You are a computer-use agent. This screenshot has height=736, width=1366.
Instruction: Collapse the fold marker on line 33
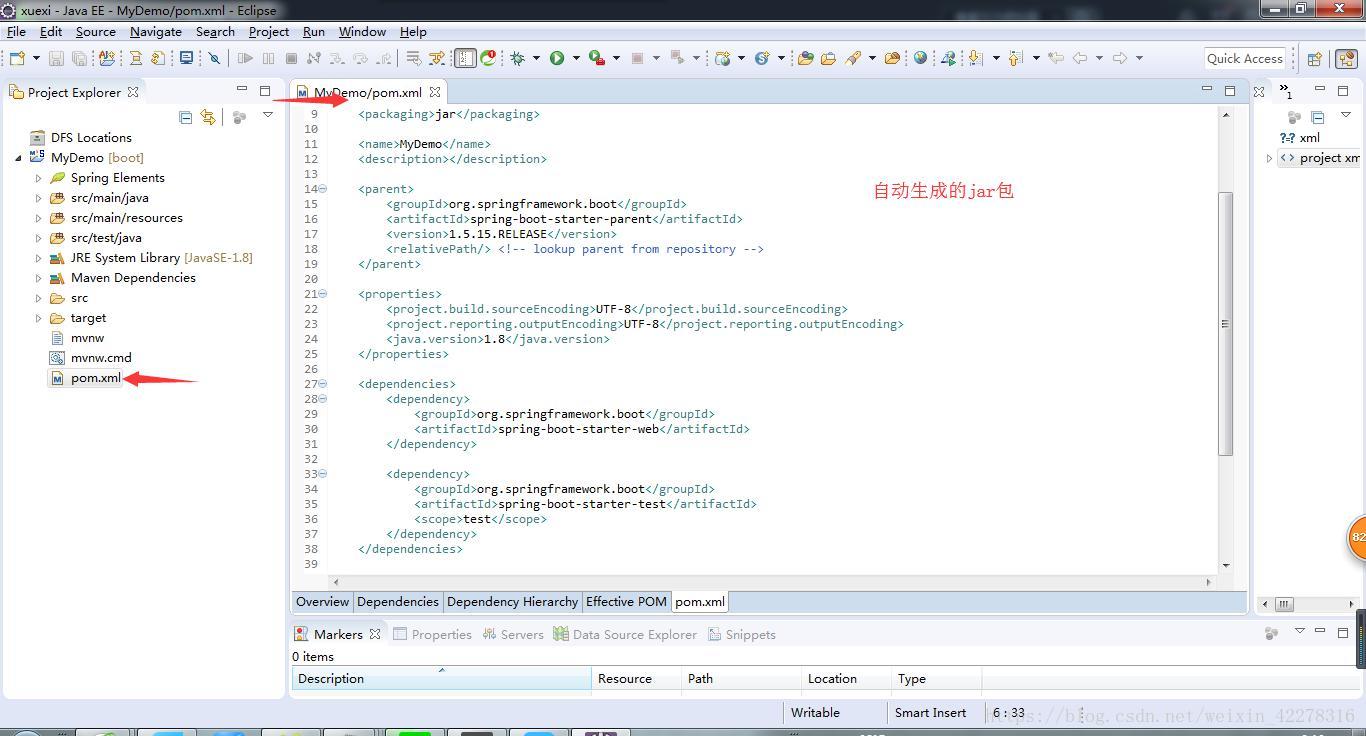(x=322, y=474)
